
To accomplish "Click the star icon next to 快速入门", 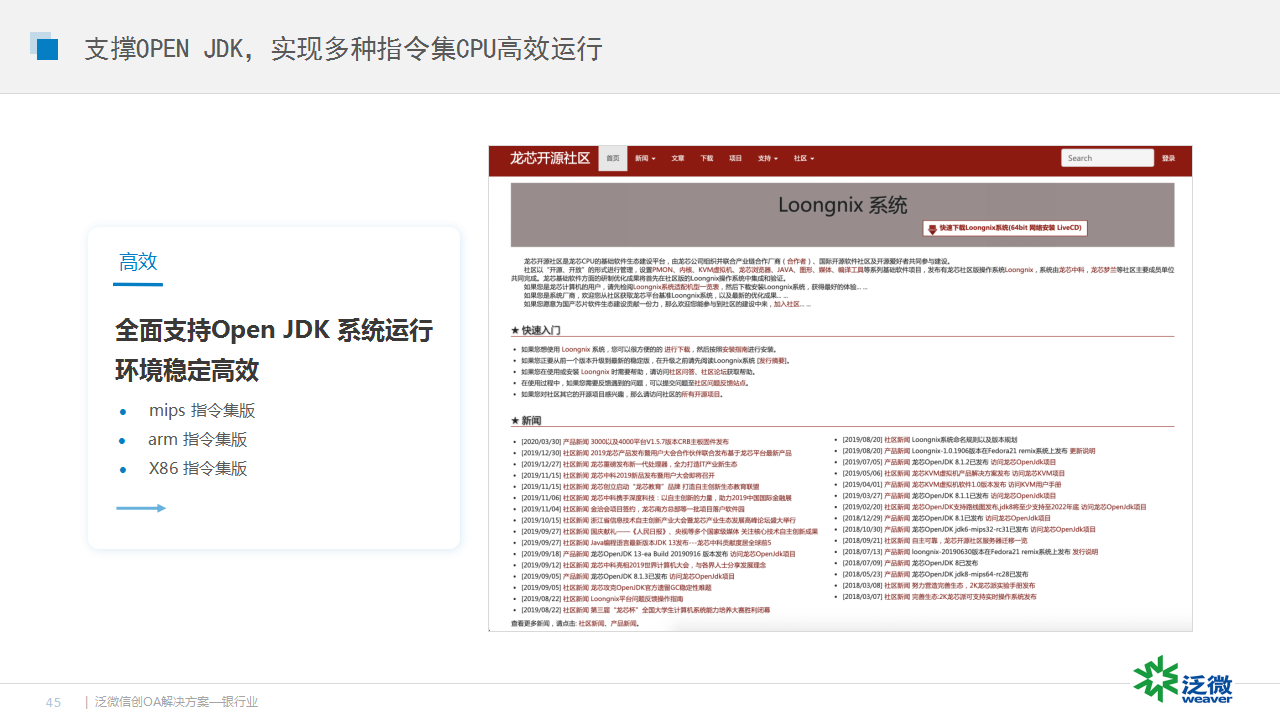I will [515, 330].
